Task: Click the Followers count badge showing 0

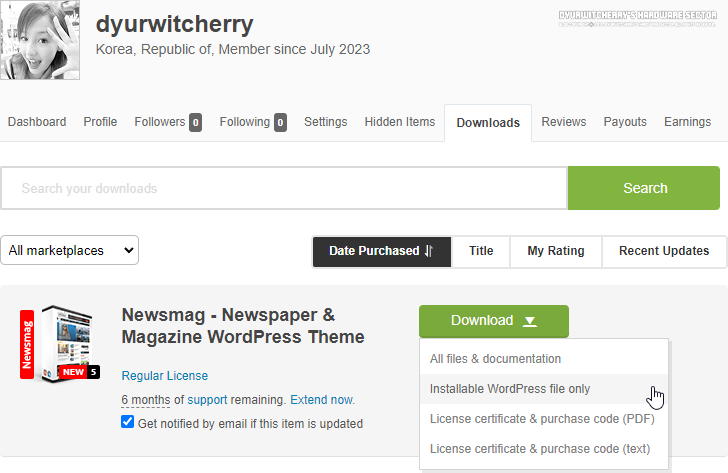Action: pos(195,123)
